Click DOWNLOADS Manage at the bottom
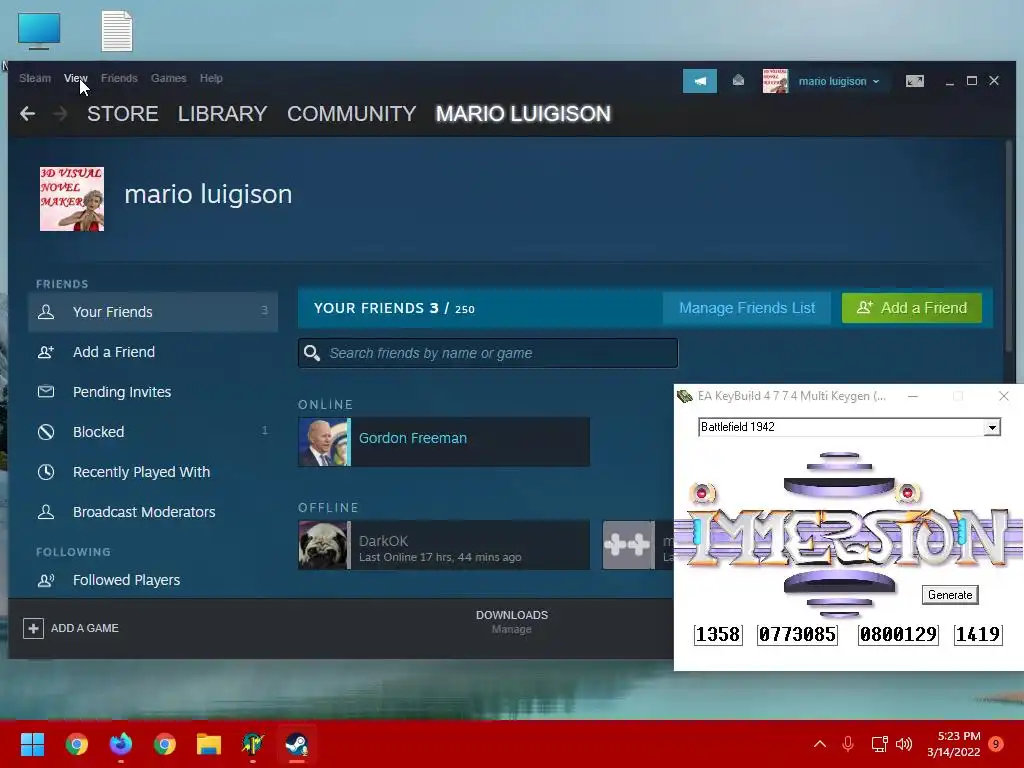 (x=511, y=622)
